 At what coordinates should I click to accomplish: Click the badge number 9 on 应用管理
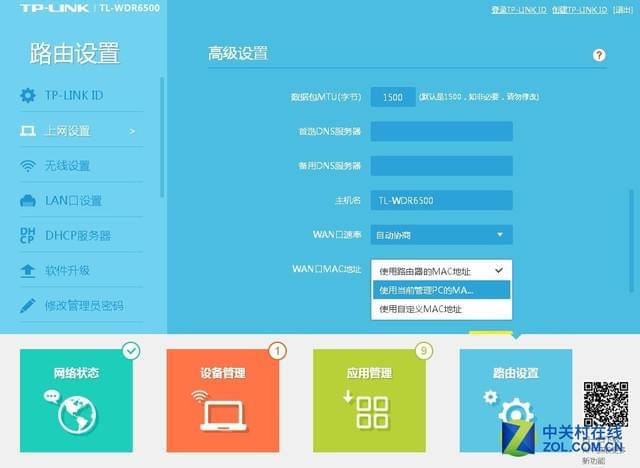(x=424, y=351)
